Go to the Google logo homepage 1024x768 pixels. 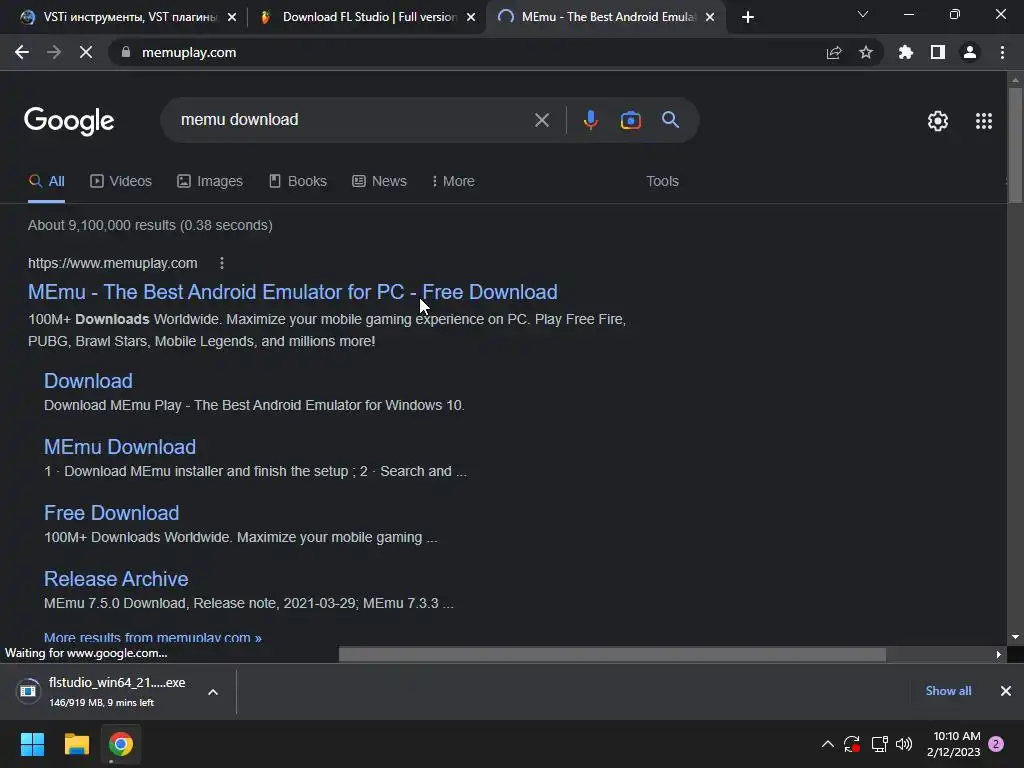pos(69,121)
